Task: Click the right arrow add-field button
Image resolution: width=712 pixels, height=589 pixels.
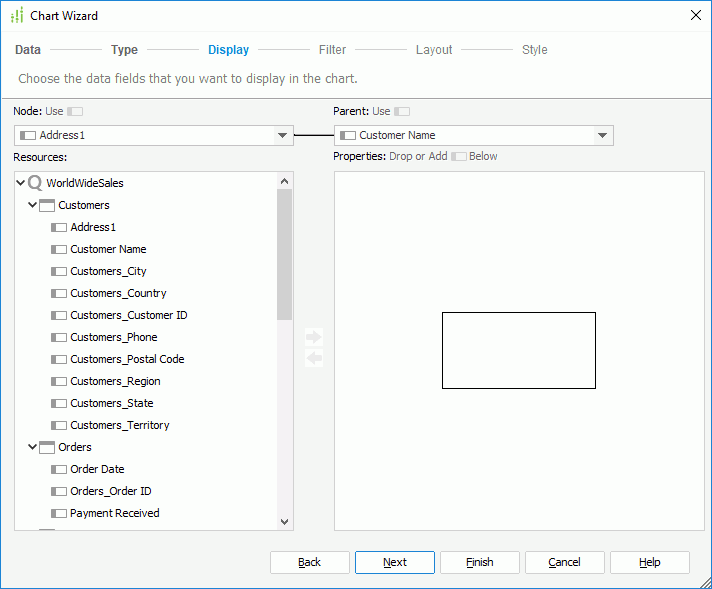Action: click(314, 337)
